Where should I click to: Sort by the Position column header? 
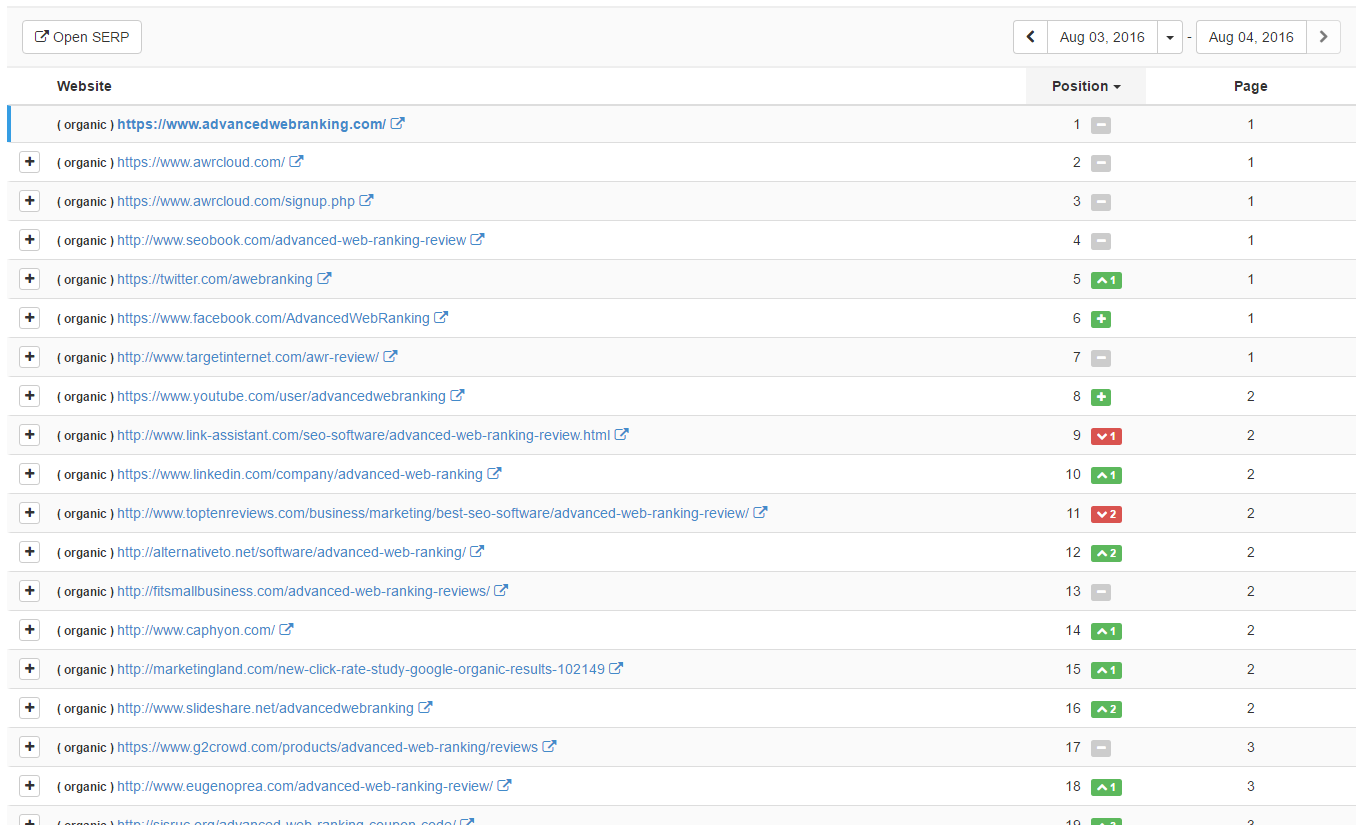[1086, 86]
